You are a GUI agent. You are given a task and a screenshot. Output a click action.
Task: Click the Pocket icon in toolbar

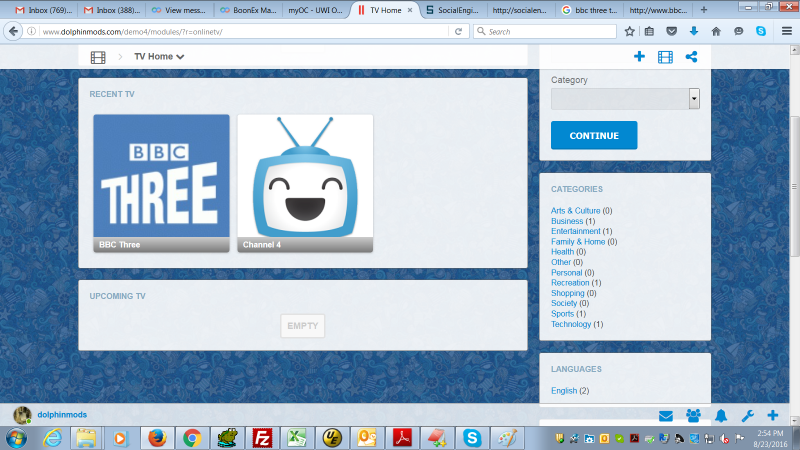click(x=671, y=32)
